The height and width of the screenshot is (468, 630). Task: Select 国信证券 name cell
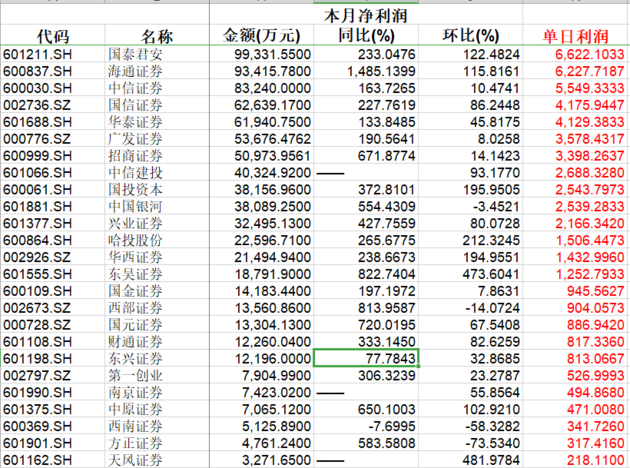pyautogui.click(x=157, y=105)
